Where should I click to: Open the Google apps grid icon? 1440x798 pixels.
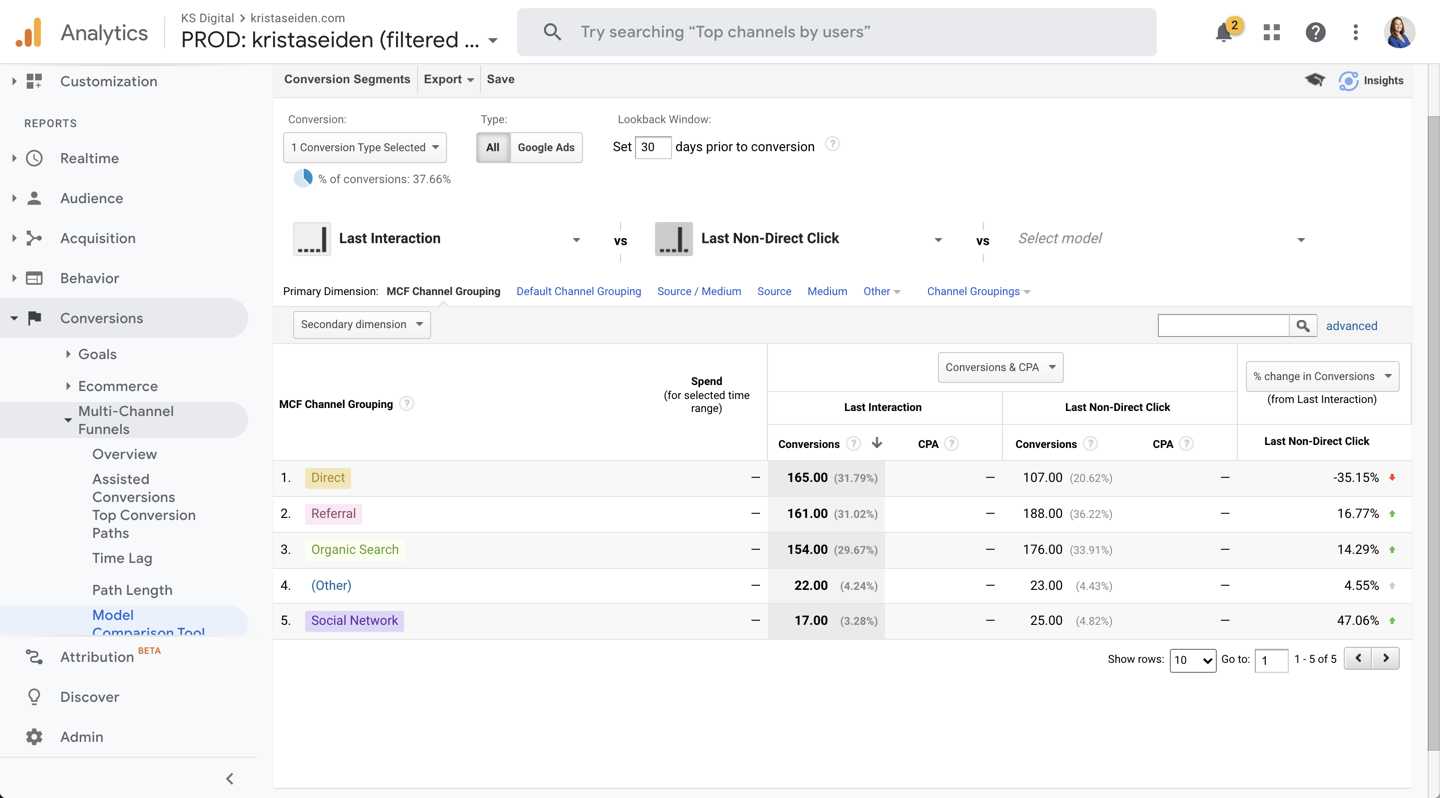pos(1272,33)
